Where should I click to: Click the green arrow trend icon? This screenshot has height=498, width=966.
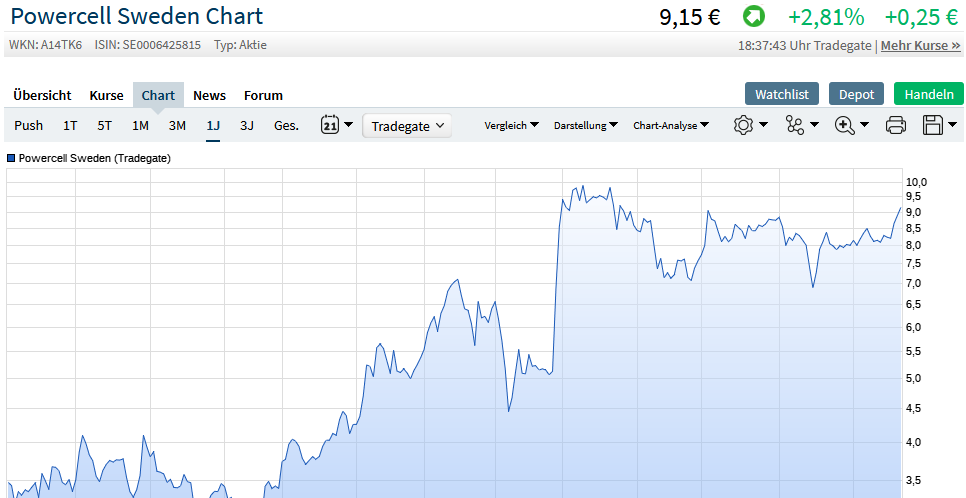[x=753, y=17]
